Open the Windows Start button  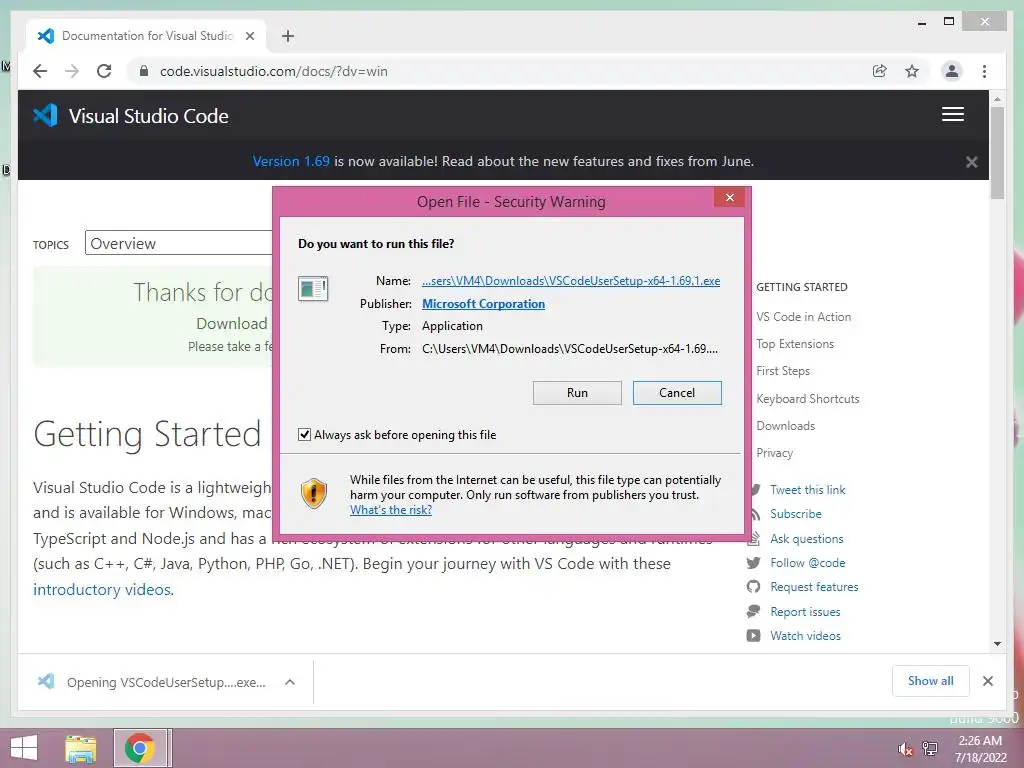click(24, 748)
